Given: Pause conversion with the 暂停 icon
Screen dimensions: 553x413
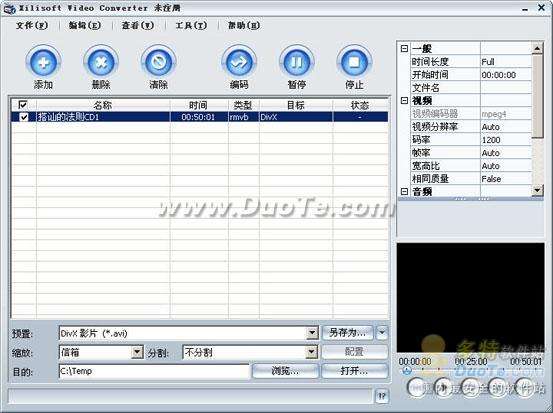Looking at the screenshot, I should (x=297, y=62).
